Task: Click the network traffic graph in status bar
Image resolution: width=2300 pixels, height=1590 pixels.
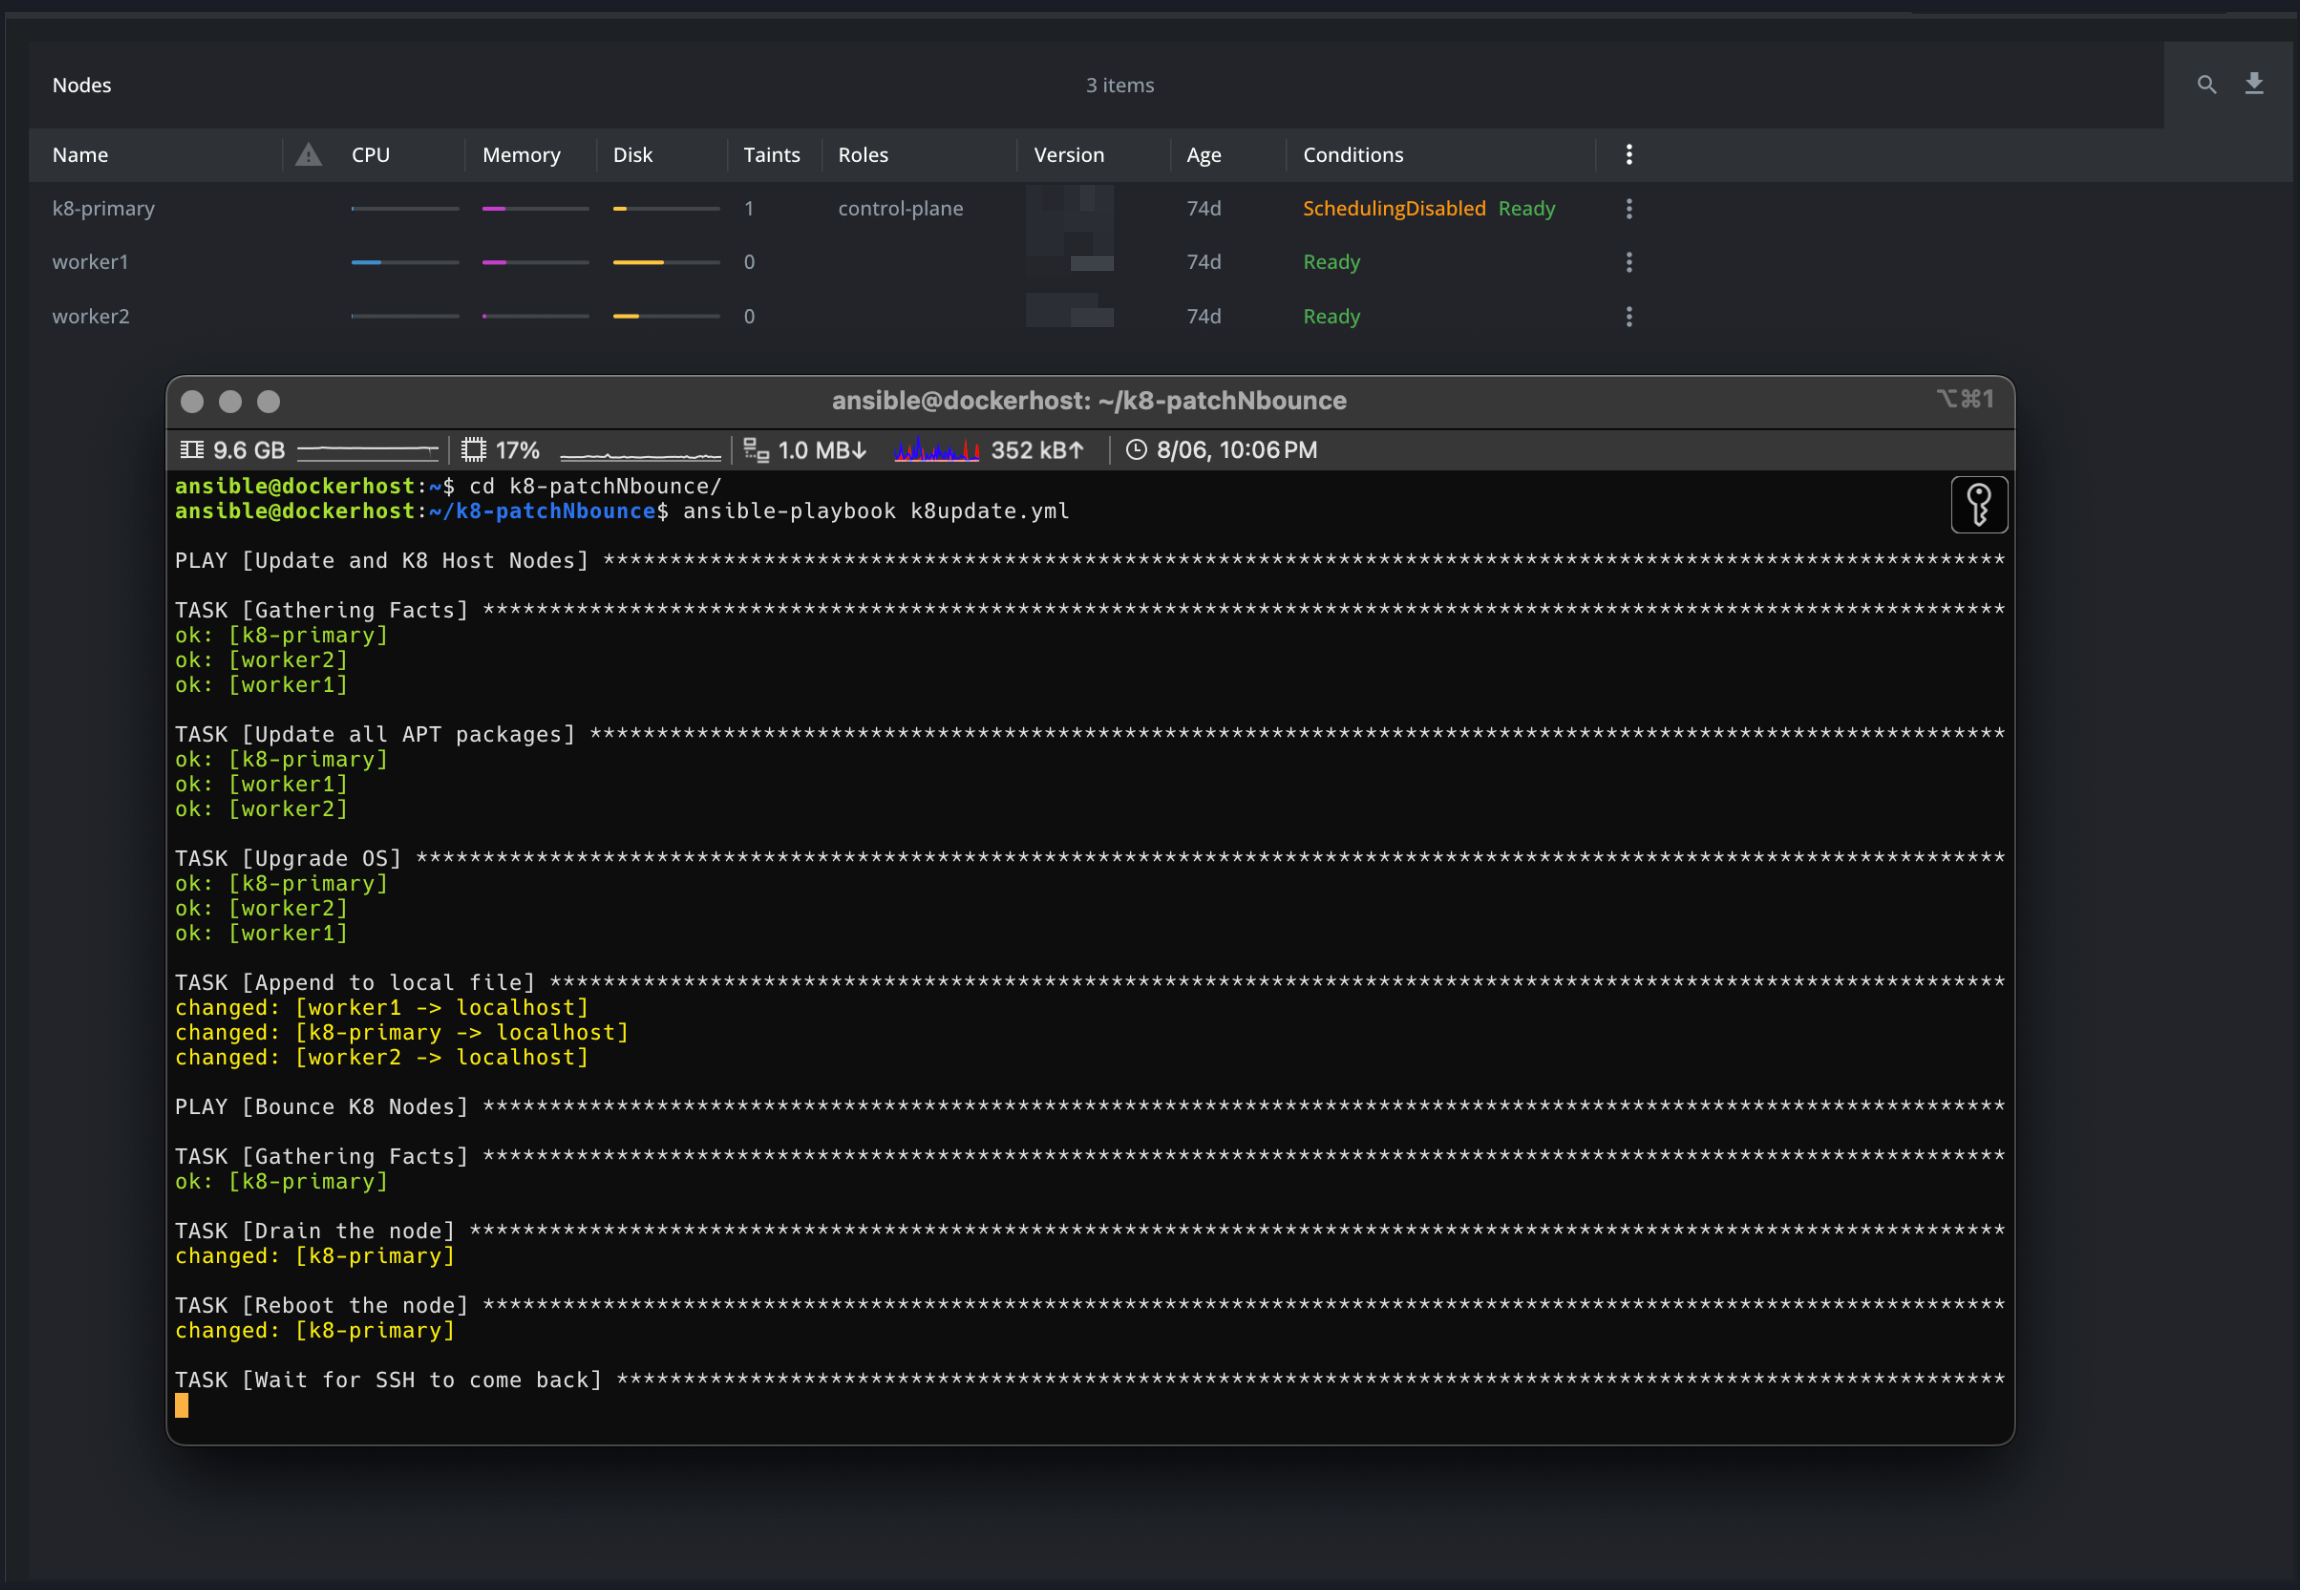Action: coord(936,450)
